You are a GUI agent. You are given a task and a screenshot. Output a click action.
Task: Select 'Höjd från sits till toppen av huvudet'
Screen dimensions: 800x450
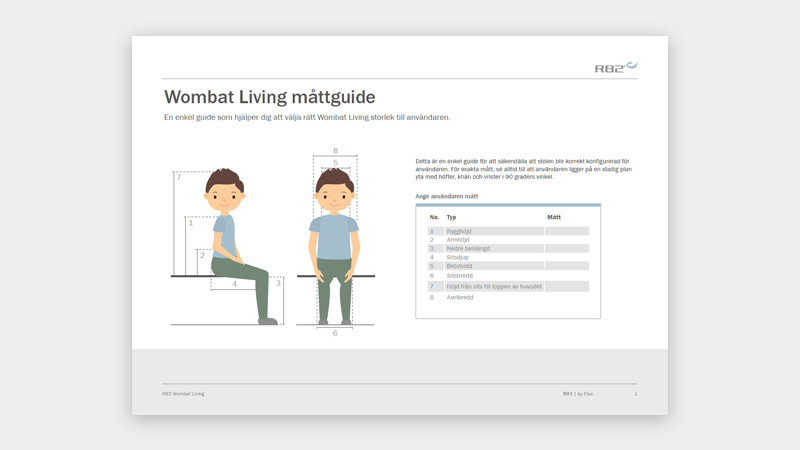pyautogui.click(x=494, y=286)
